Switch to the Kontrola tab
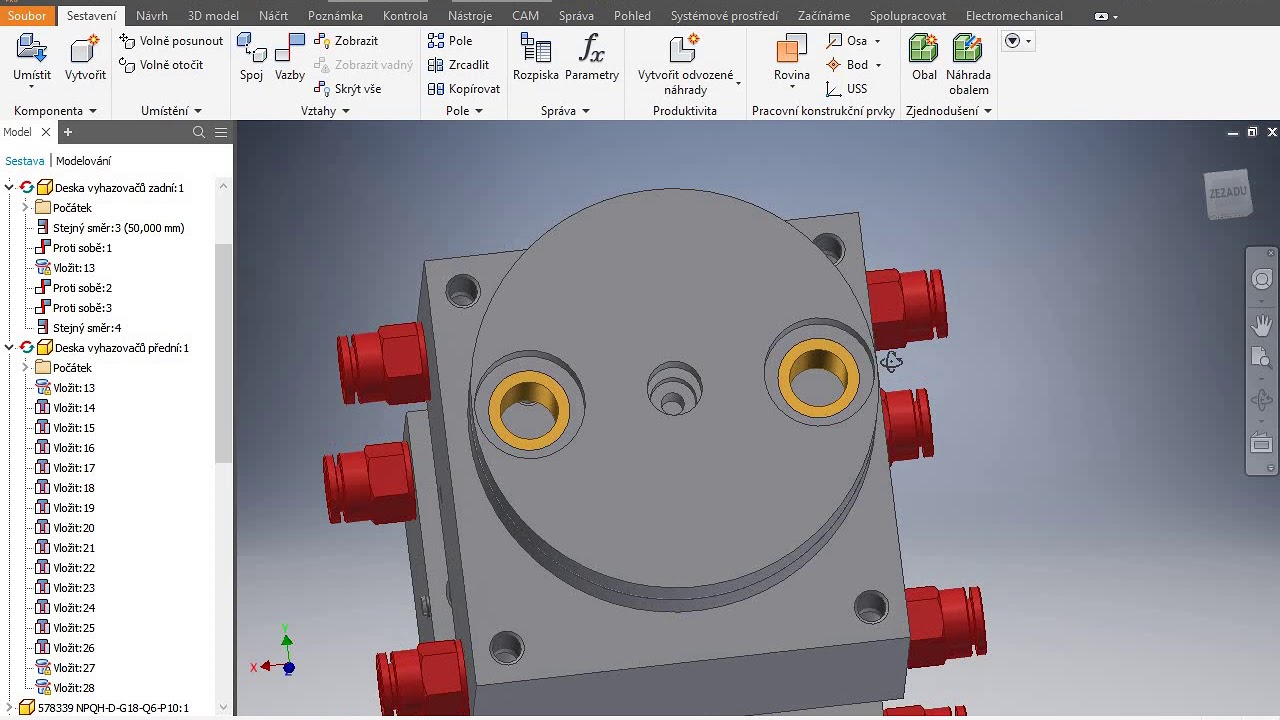1280x720 pixels. (x=405, y=16)
